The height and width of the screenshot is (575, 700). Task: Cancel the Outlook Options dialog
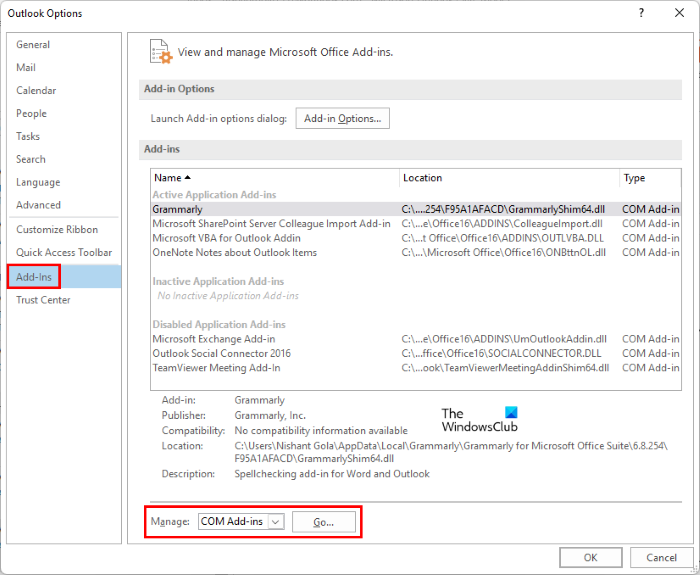click(x=661, y=557)
